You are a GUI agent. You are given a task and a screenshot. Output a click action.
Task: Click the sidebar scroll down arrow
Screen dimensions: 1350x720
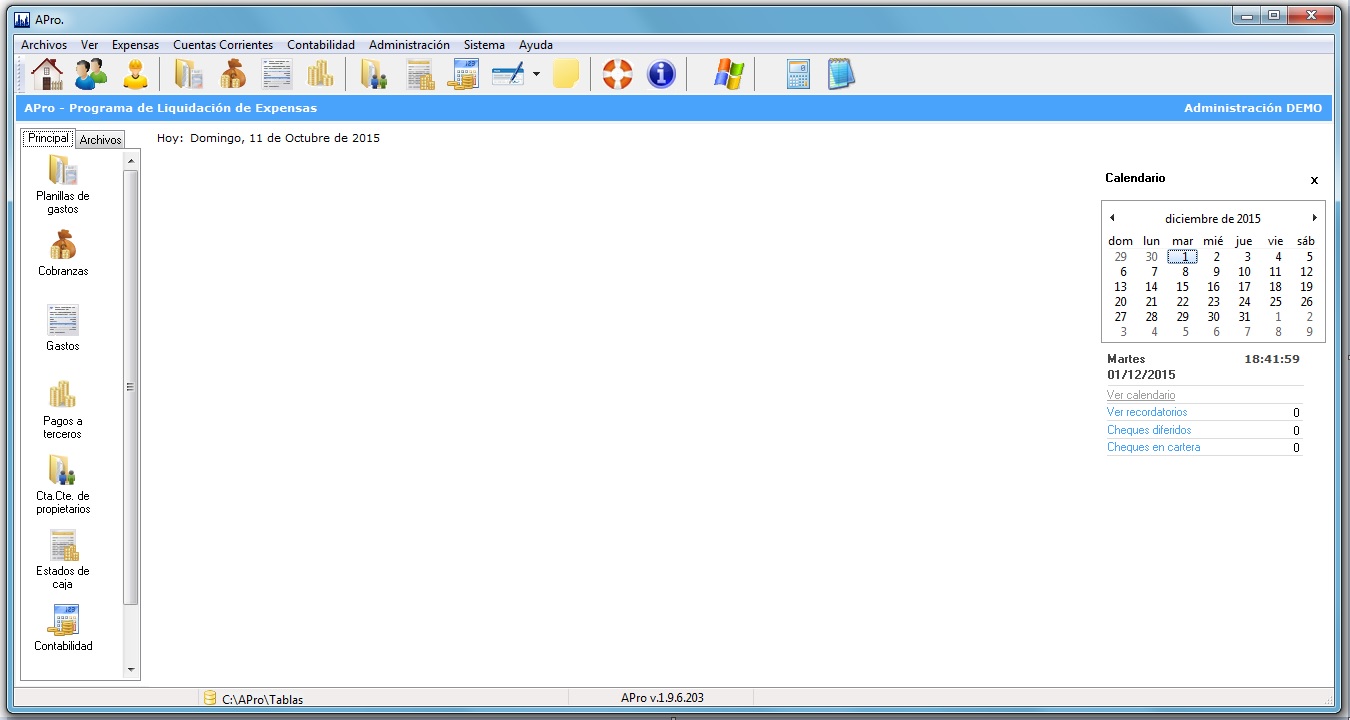[x=131, y=670]
